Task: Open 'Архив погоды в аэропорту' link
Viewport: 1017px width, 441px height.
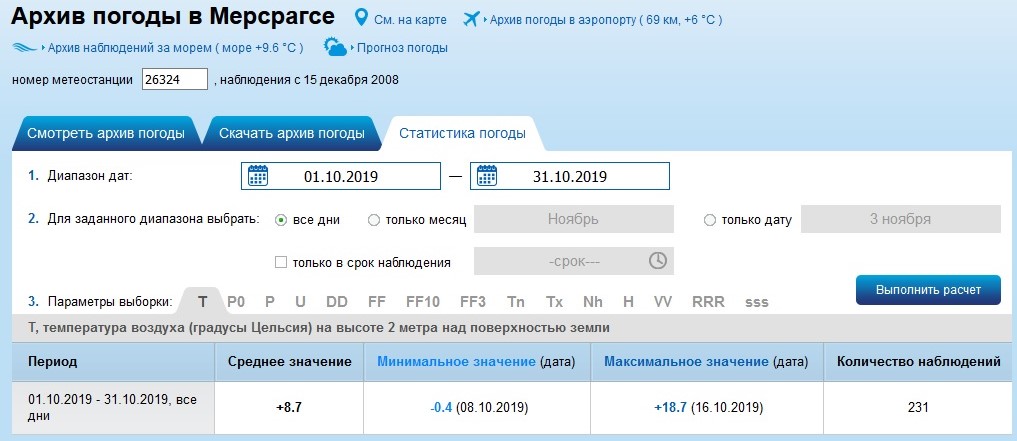Action: coord(606,20)
